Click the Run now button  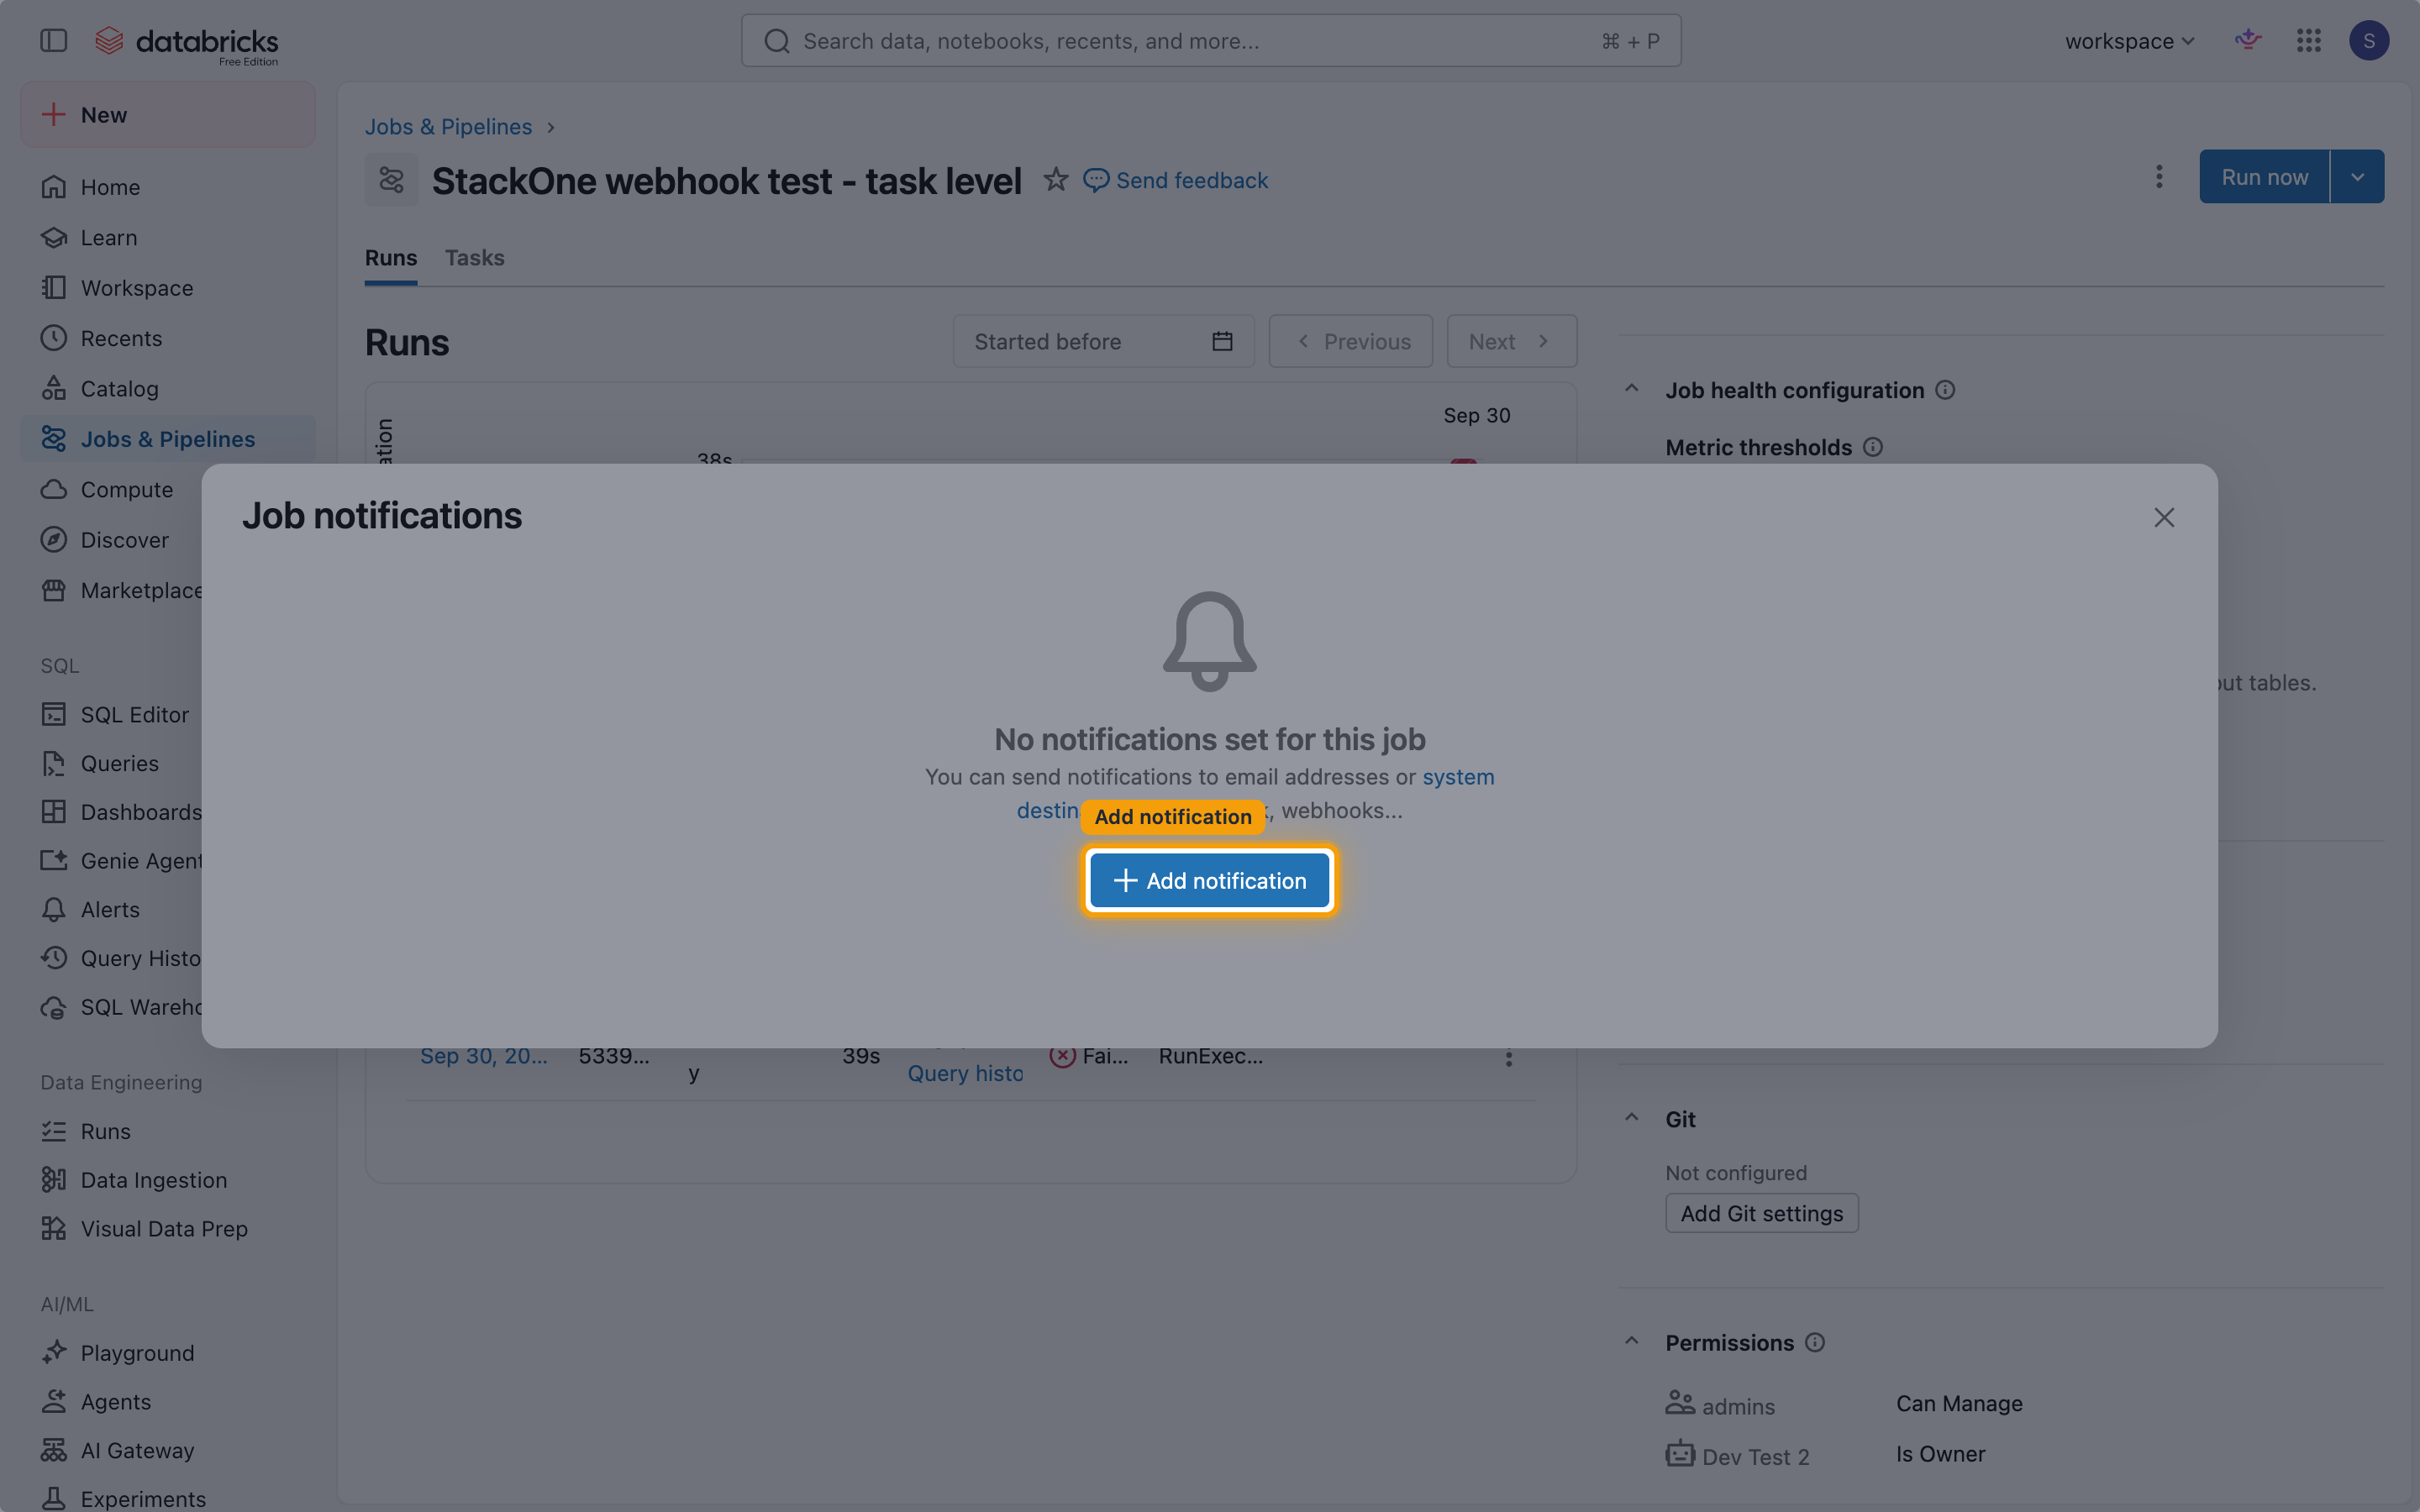click(x=2264, y=177)
